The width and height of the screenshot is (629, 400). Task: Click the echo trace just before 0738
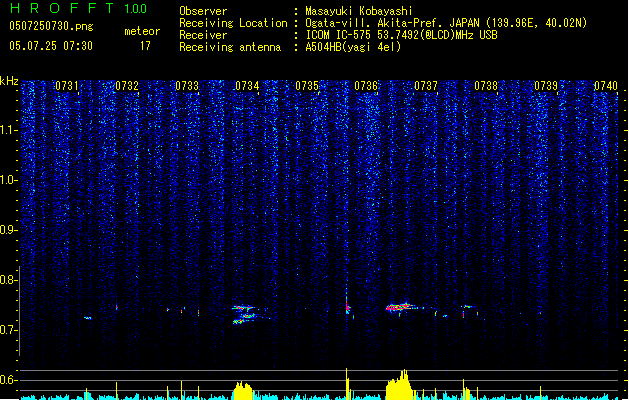[468, 307]
